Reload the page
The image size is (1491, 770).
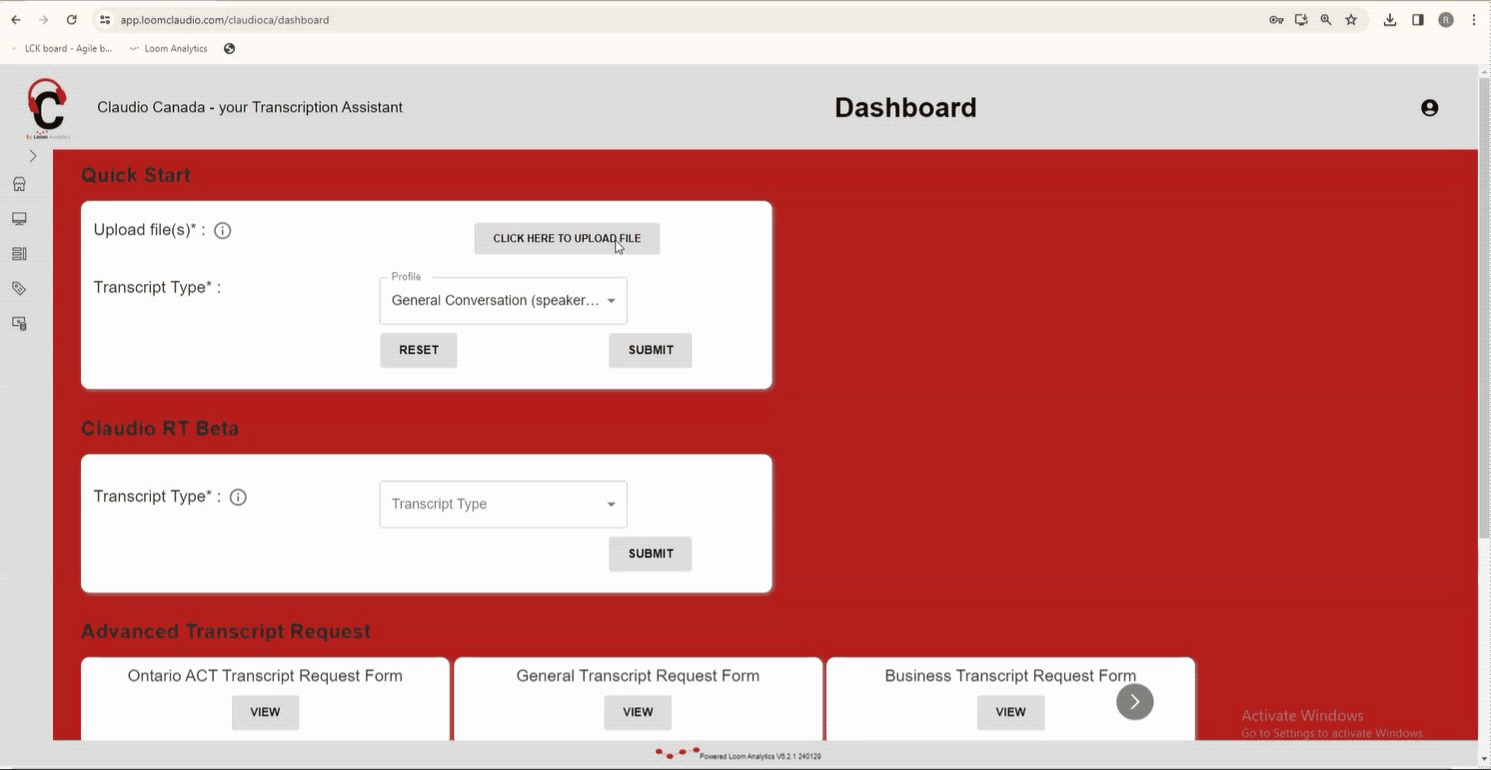pyautogui.click(x=71, y=20)
